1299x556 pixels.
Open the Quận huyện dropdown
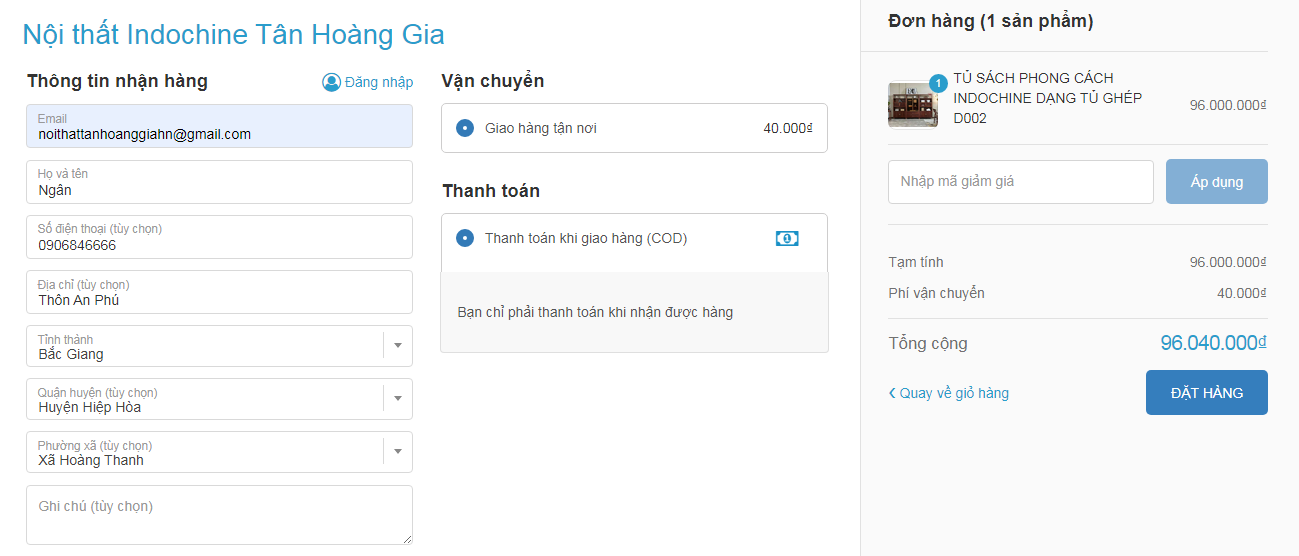pos(397,398)
